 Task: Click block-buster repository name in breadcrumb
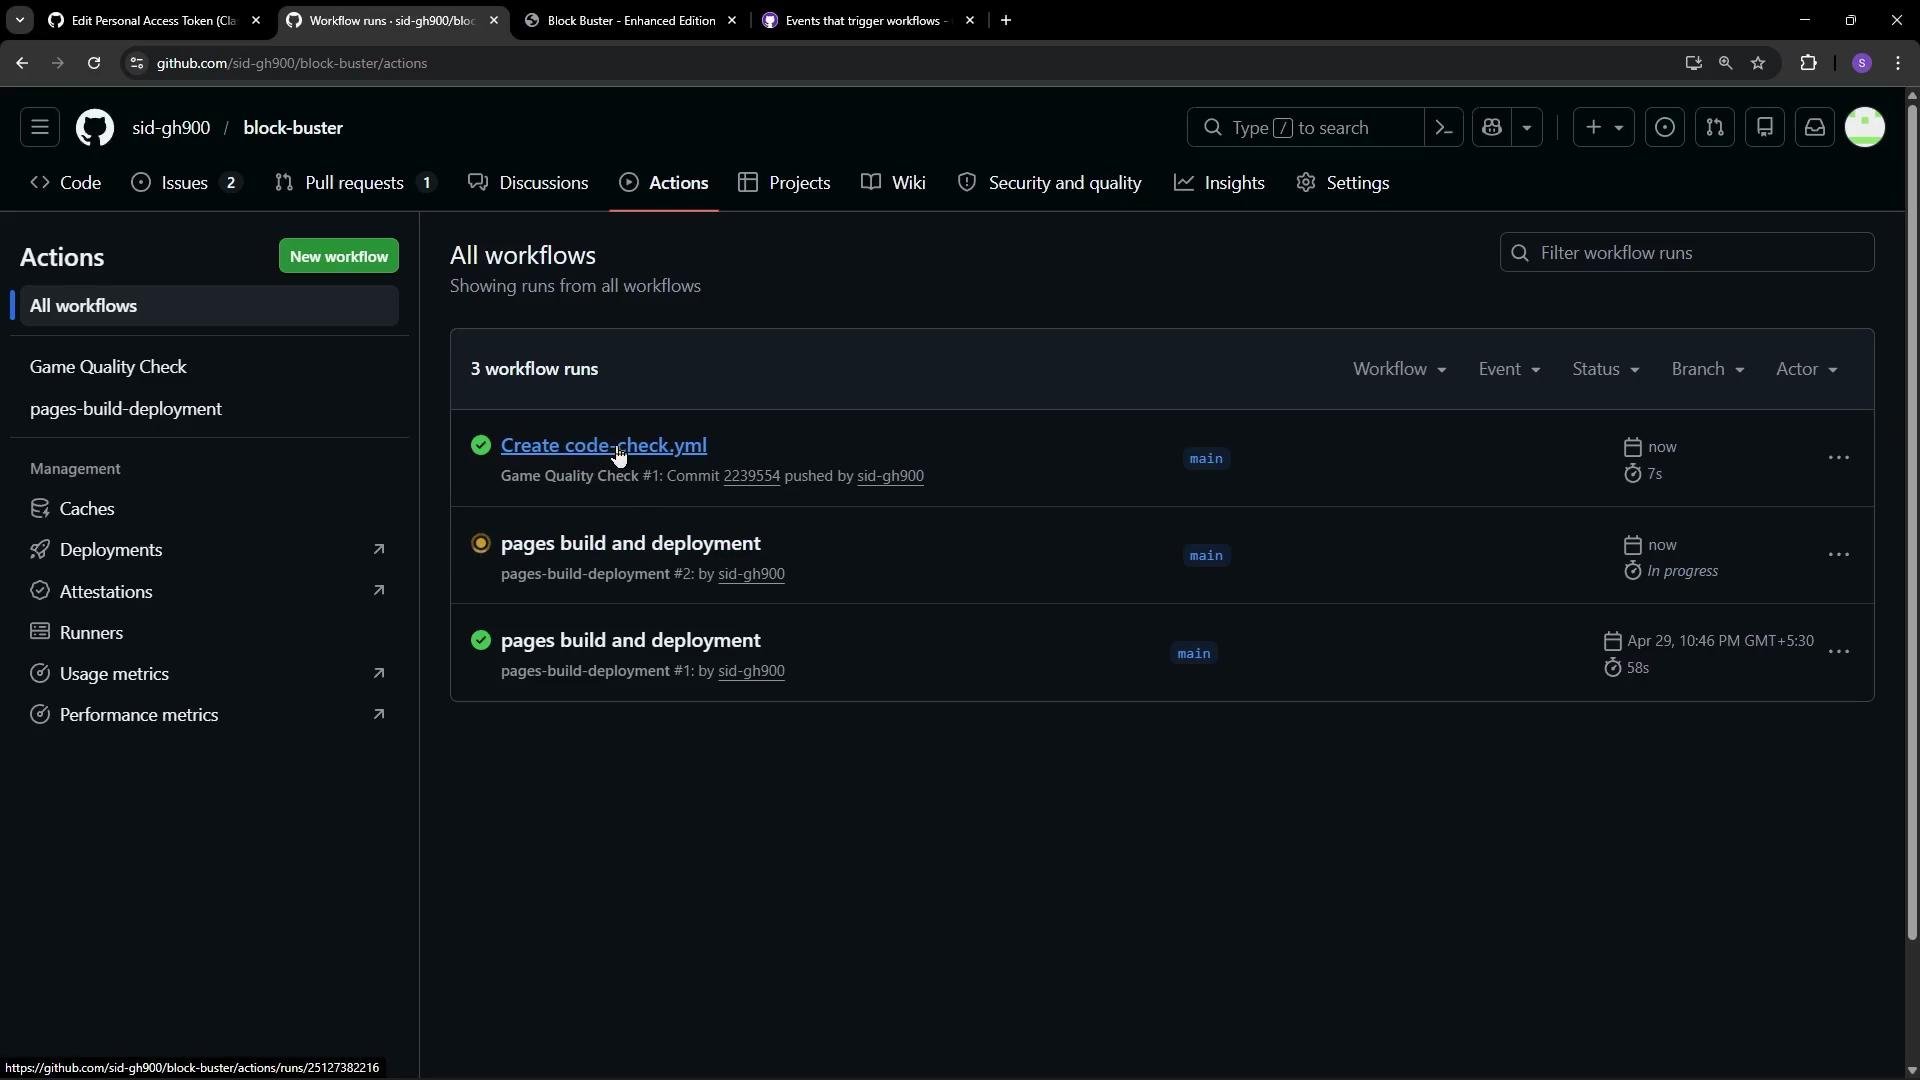(x=293, y=128)
